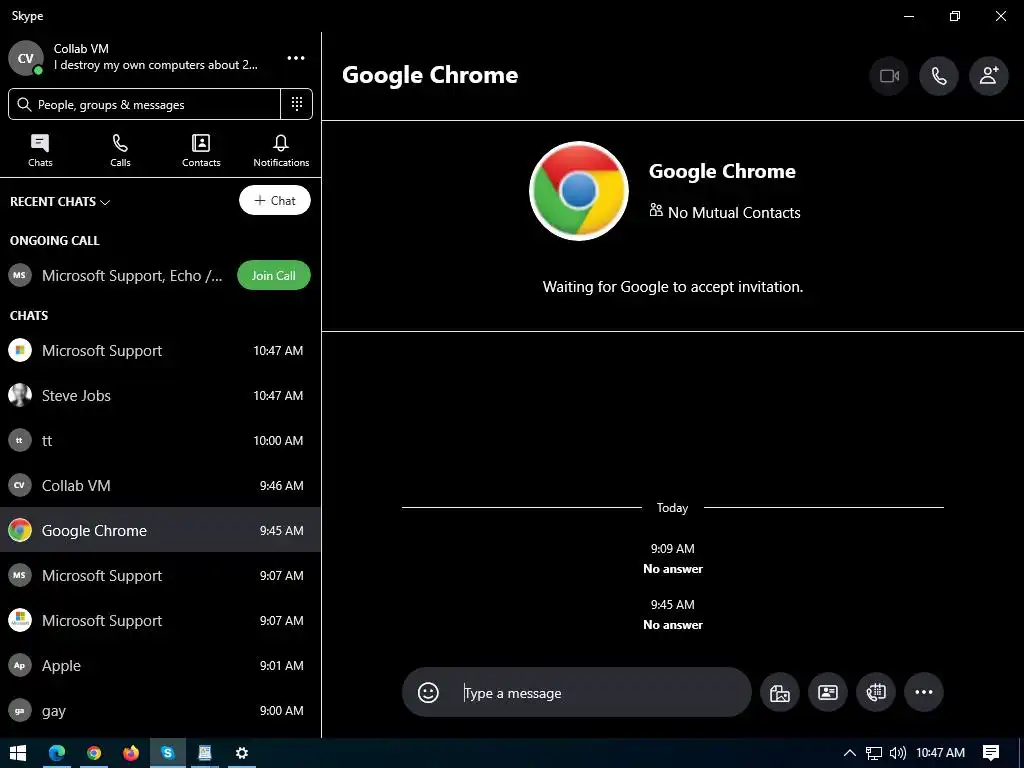
Task: Open the tt chat
Action: [160, 441]
